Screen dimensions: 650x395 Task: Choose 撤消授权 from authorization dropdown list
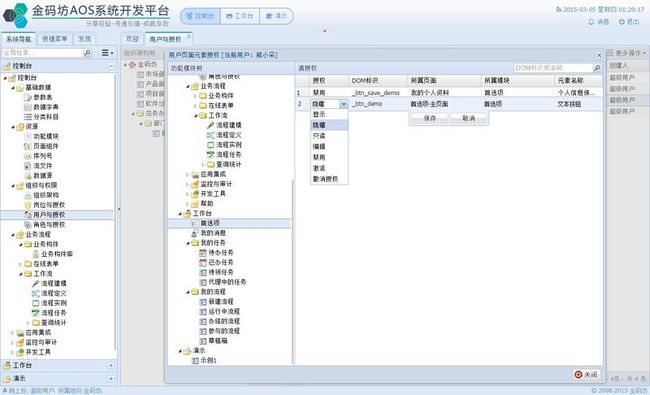click(329, 179)
